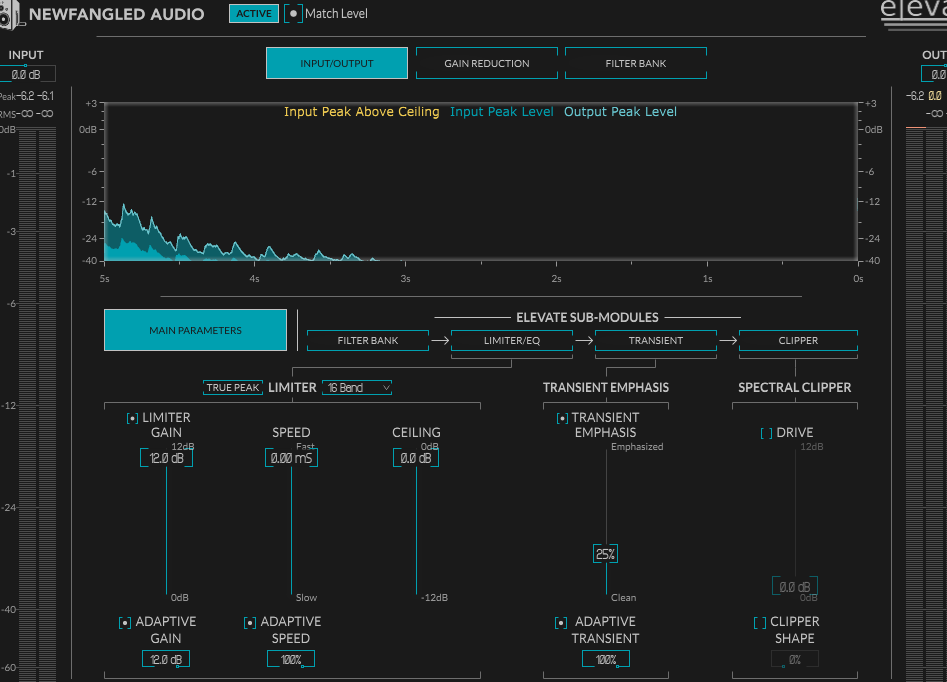This screenshot has height=682, width=947.
Task: Toggle the ADAPTIVE TRANSIENT checkbox
Action: [561, 623]
